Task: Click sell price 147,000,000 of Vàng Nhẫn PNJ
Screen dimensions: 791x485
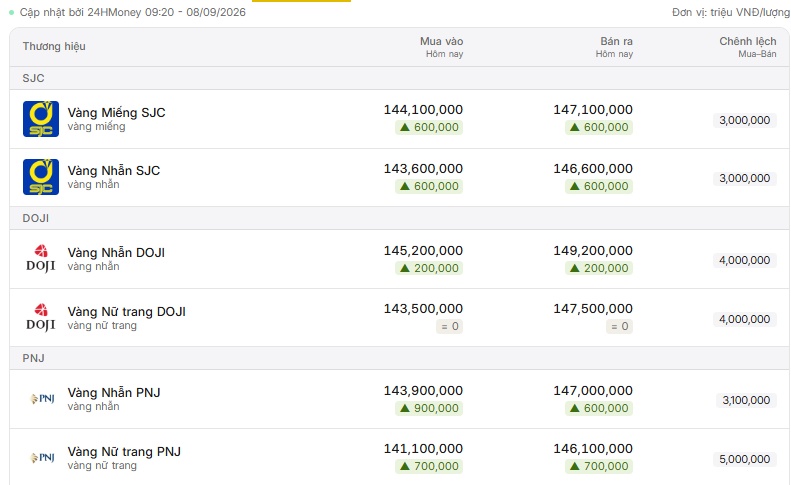Action: [x=593, y=391]
